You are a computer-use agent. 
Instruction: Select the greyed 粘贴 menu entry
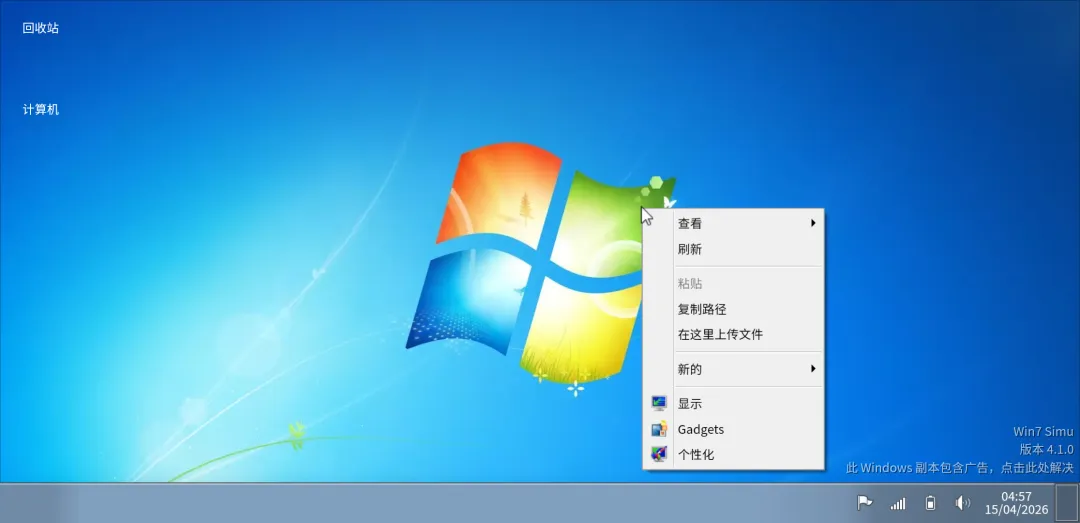[x=734, y=283]
